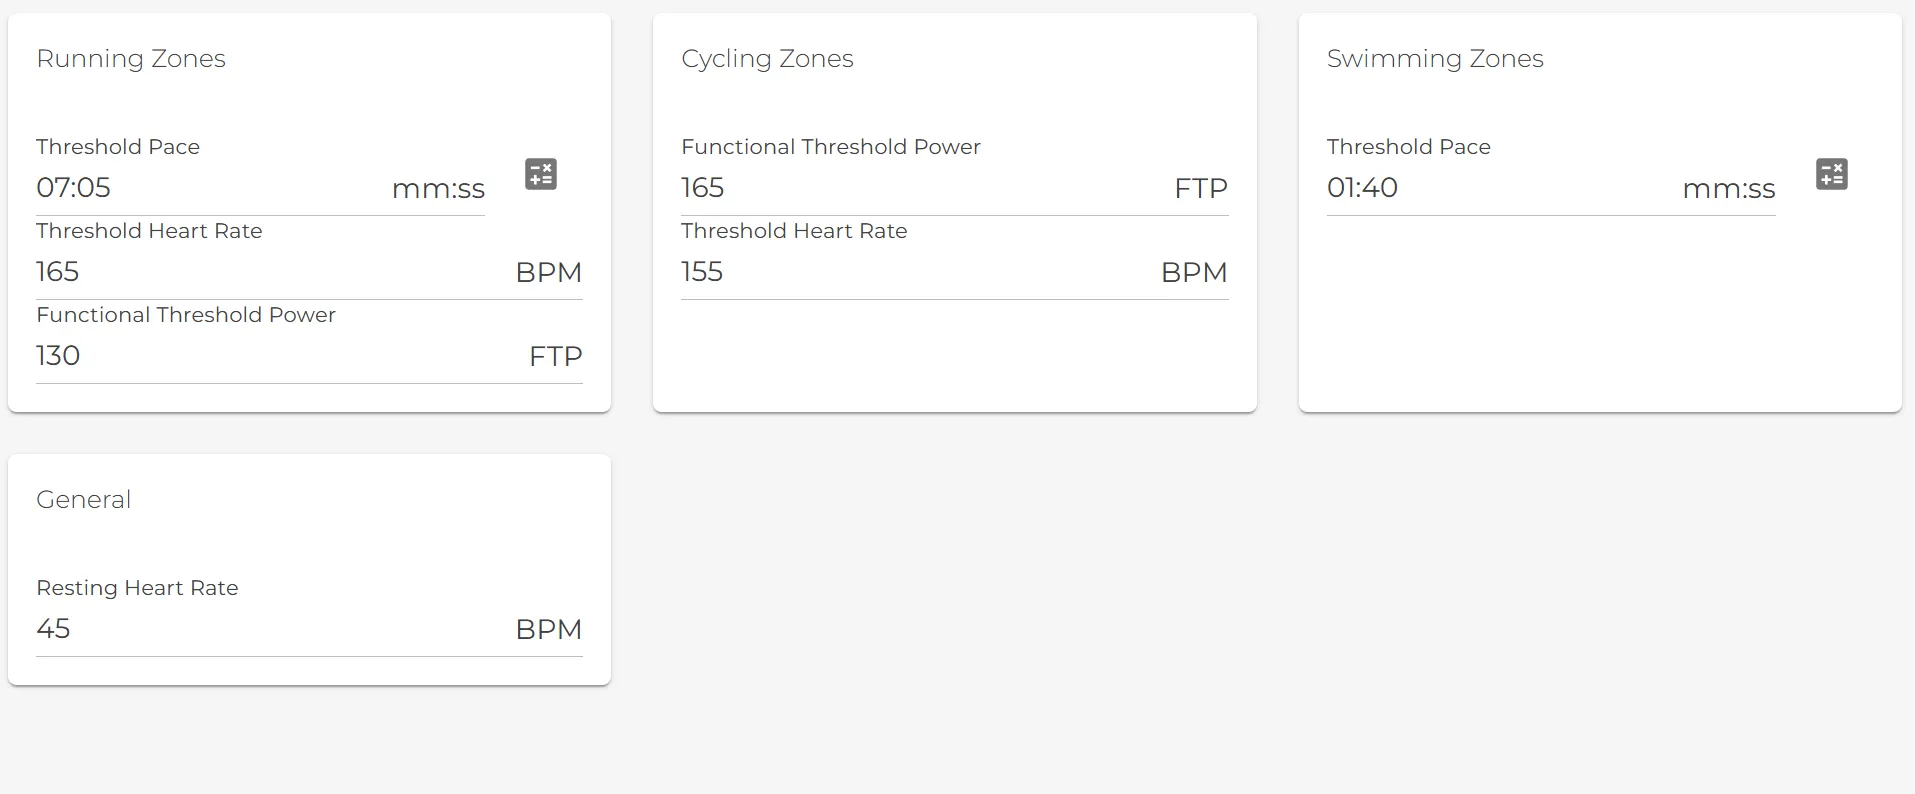
Task: Click the Resting Heart Rate field label
Action: click(x=137, y=588)
